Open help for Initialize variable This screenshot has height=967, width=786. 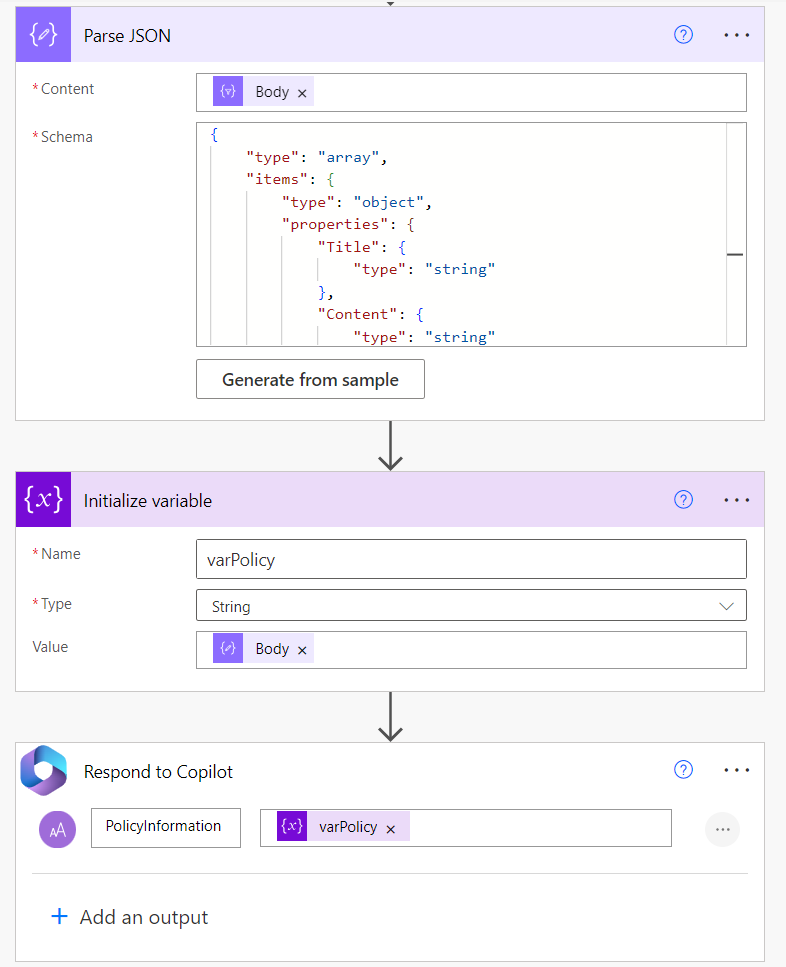[x=683, y=500]
